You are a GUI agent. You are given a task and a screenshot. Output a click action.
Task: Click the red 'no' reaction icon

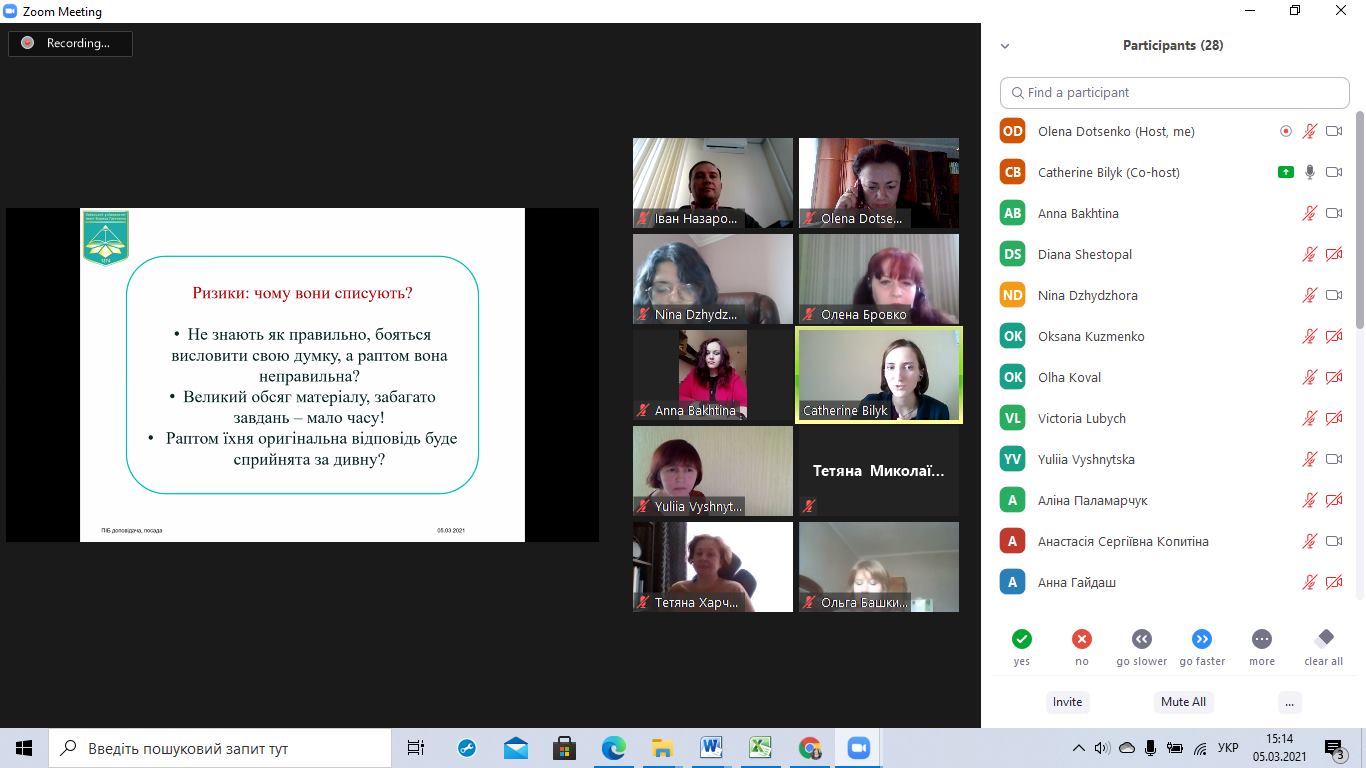[x=1081, y=639]
